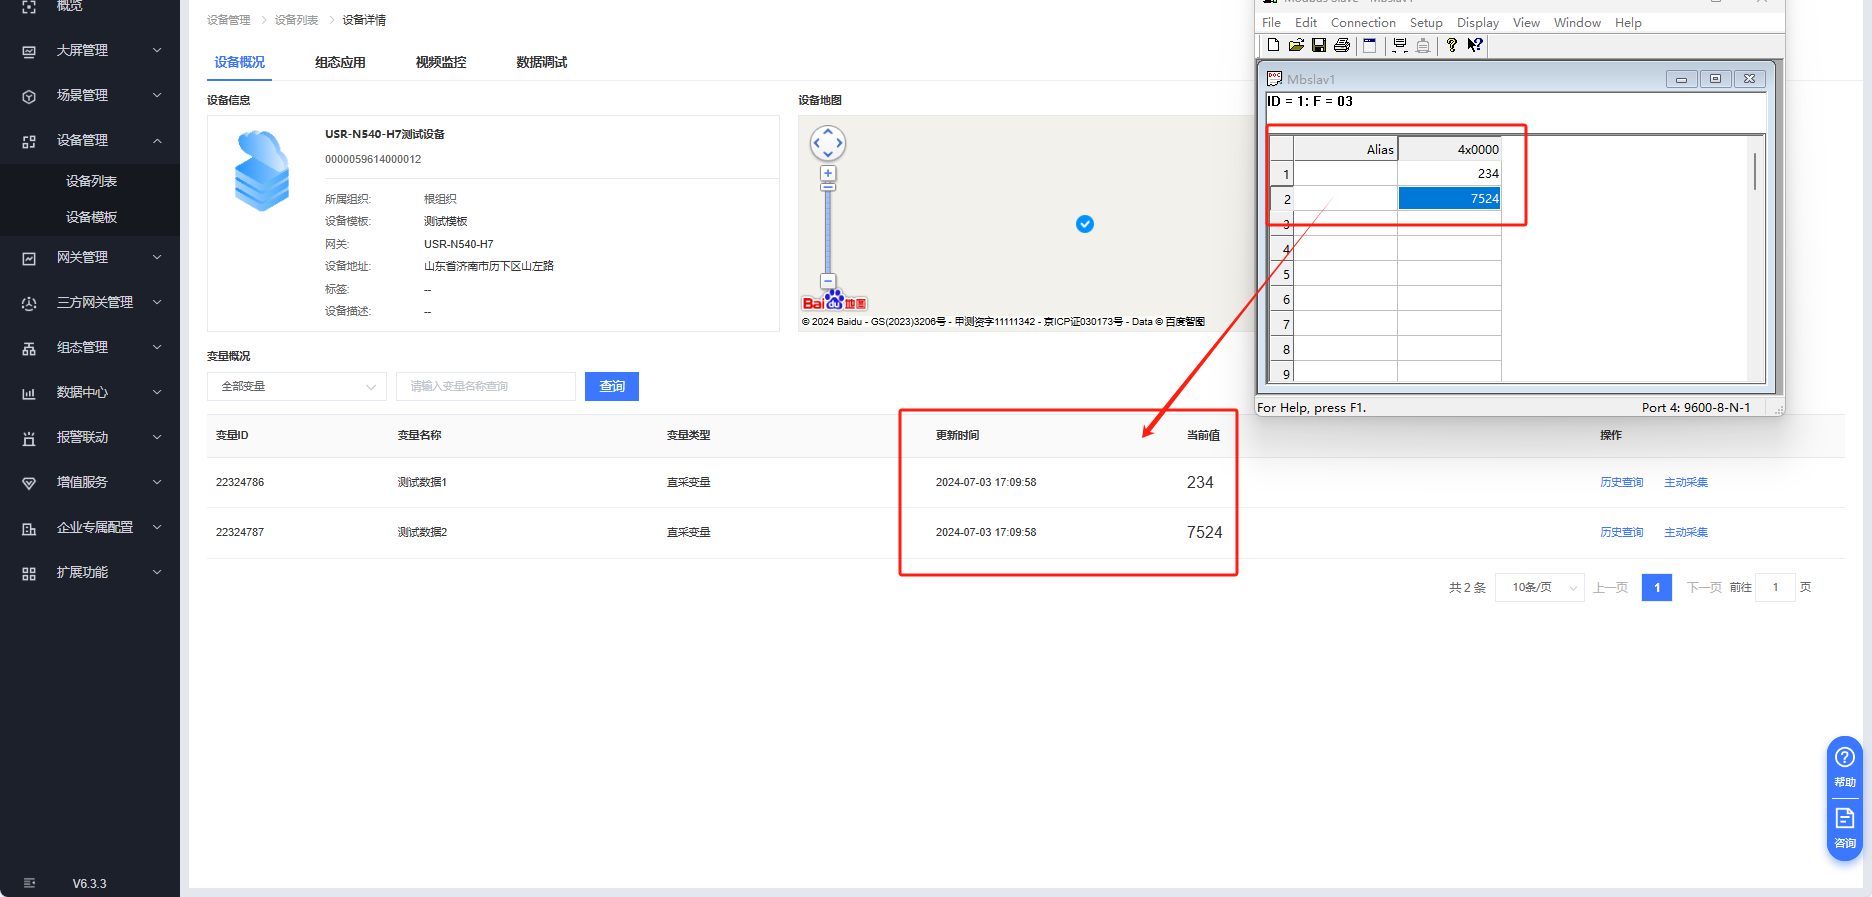Click the map zoom slider handle
1872x897 pixels.
[x=828, y=187]
